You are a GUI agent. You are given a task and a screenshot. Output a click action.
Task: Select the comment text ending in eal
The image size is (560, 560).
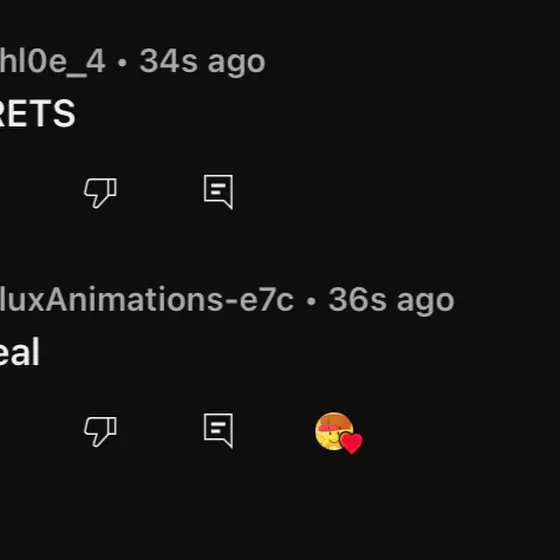click(x=19, y=352)
